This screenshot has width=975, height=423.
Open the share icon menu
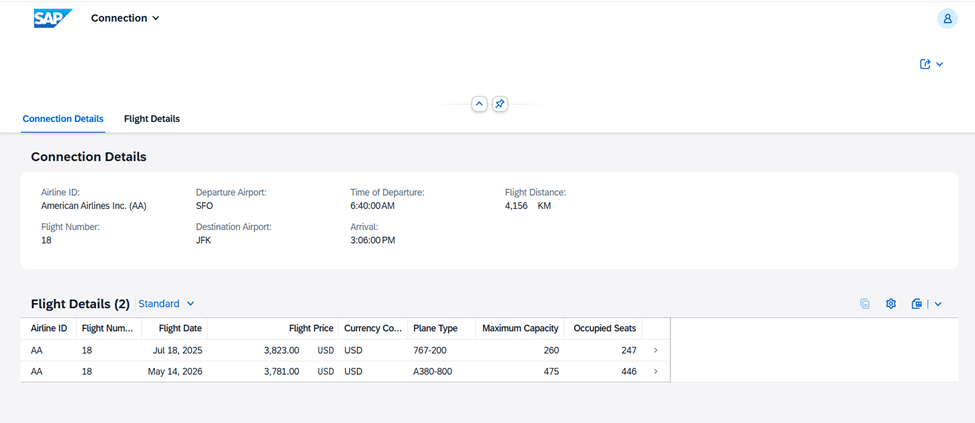tap(931, 64)
